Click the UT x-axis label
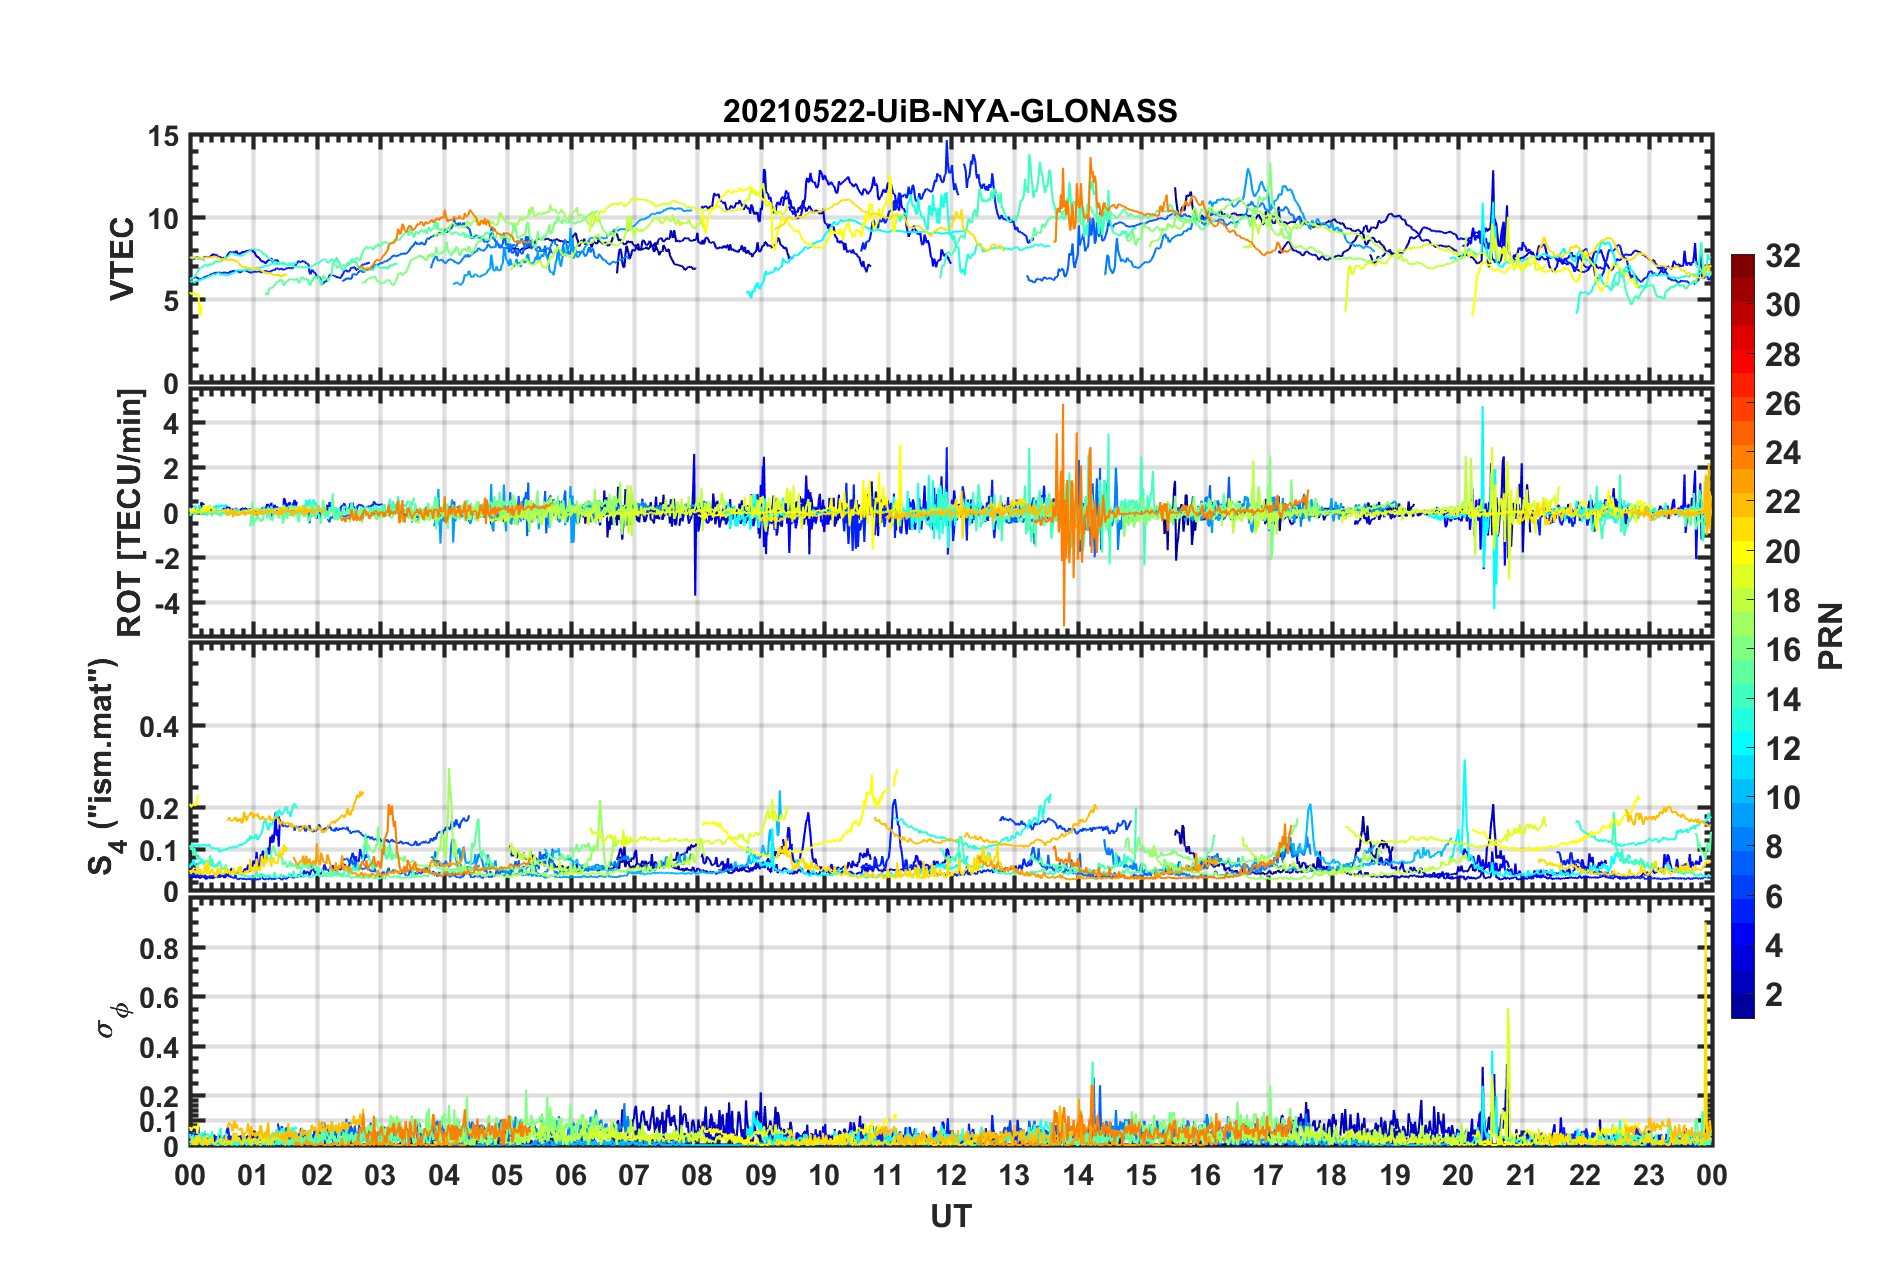Screen dimensions: 1902x1272 (951, 1216)
